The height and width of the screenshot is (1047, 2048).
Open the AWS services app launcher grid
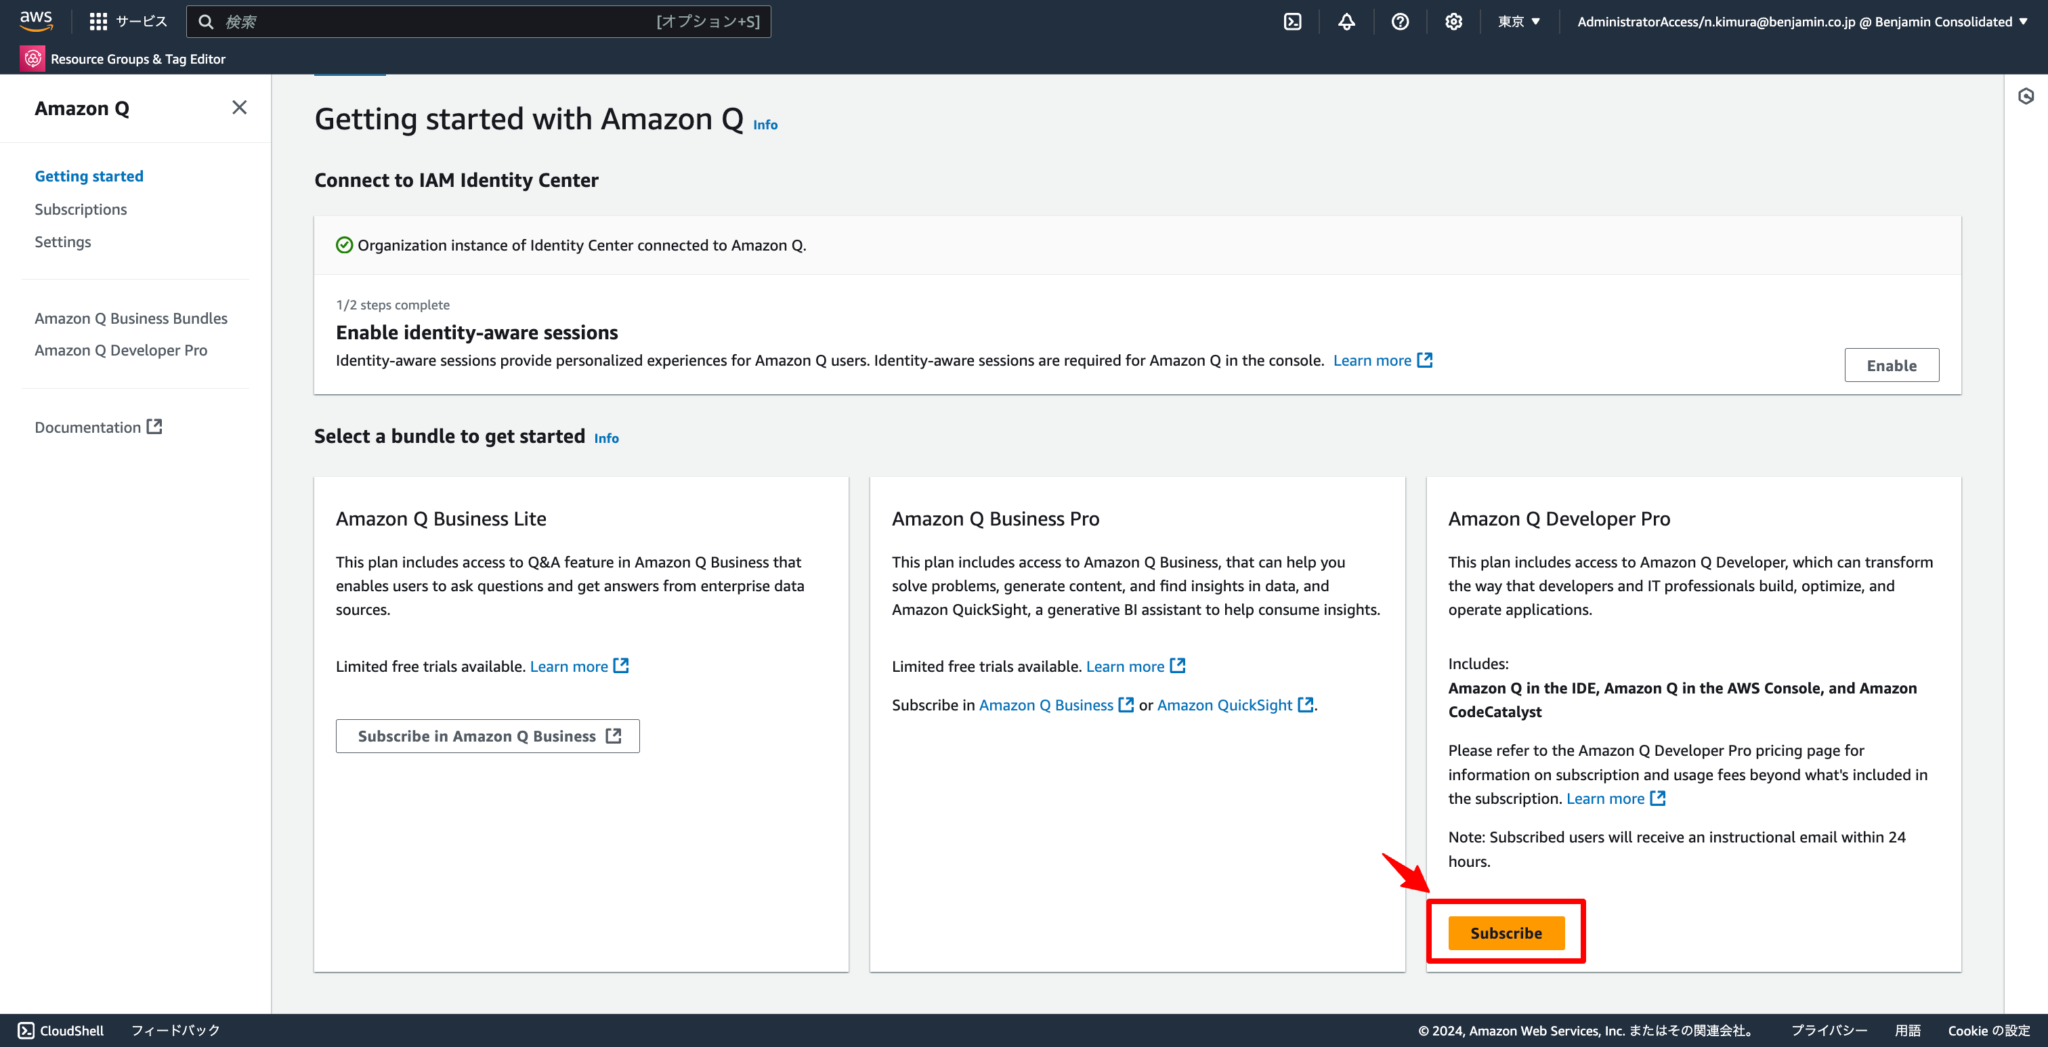coord(97,21)
